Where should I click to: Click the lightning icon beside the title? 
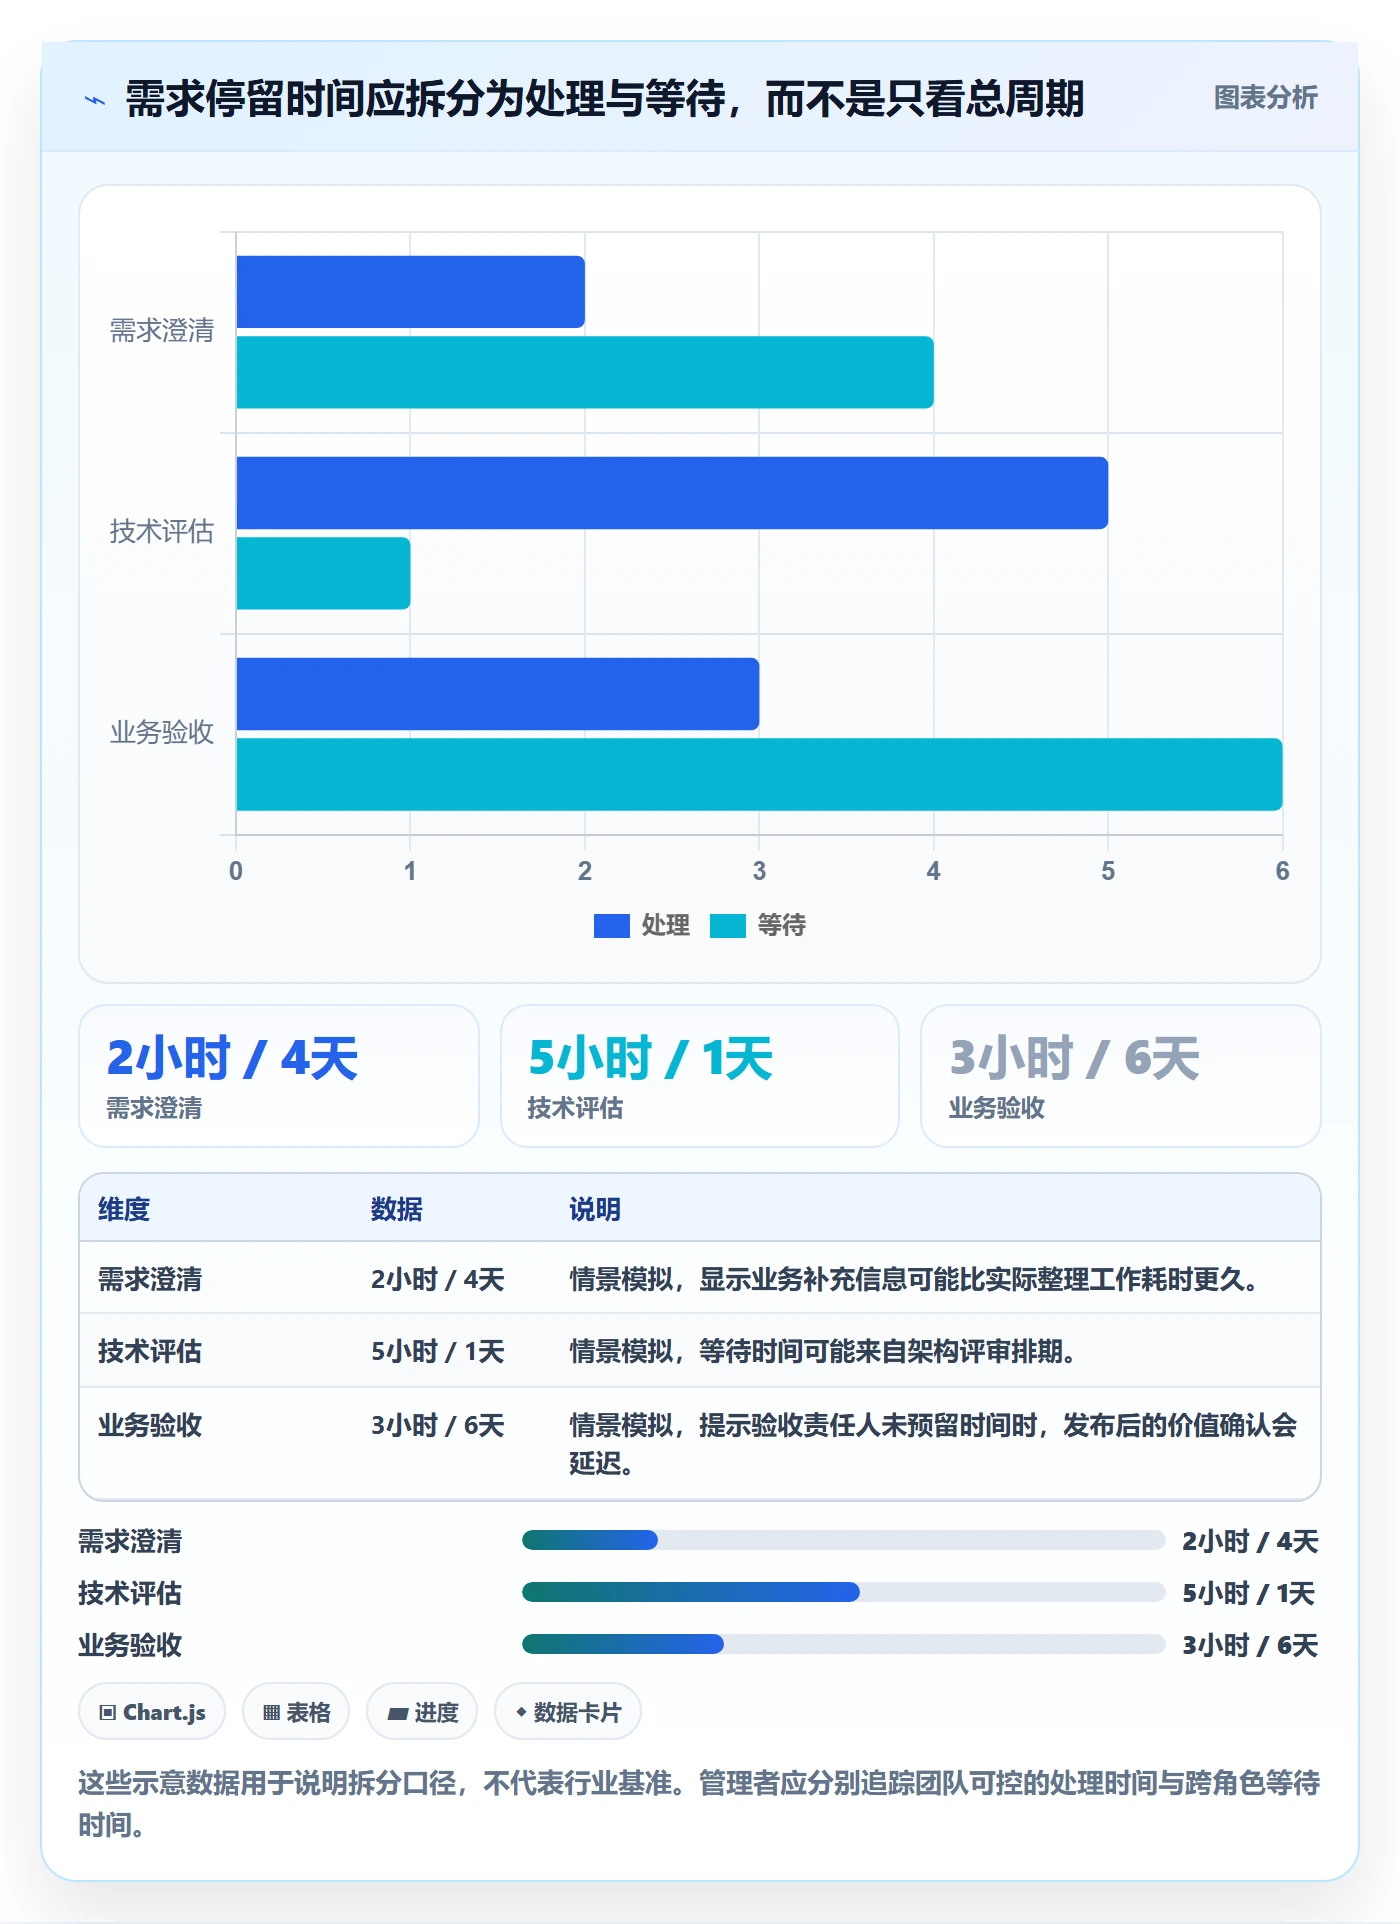[95, 100]
